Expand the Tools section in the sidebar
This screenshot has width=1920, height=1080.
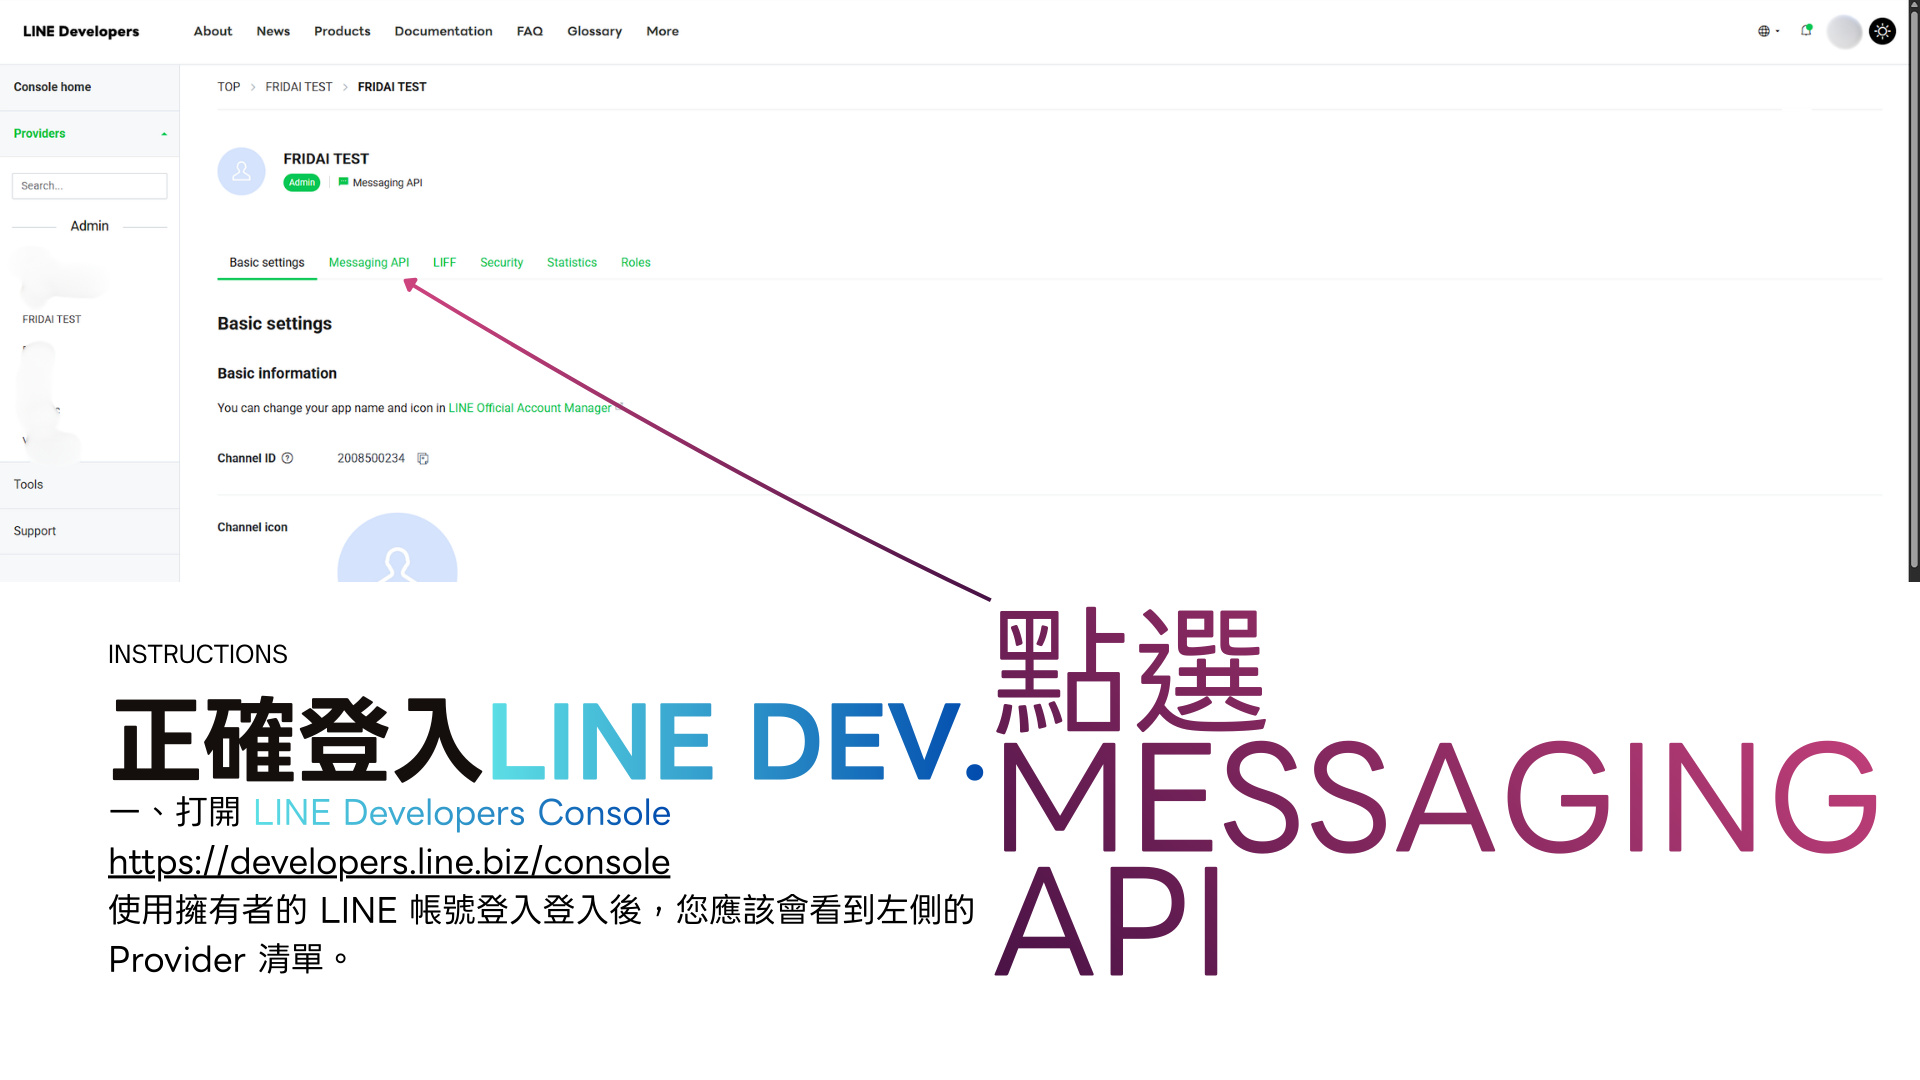28,484
